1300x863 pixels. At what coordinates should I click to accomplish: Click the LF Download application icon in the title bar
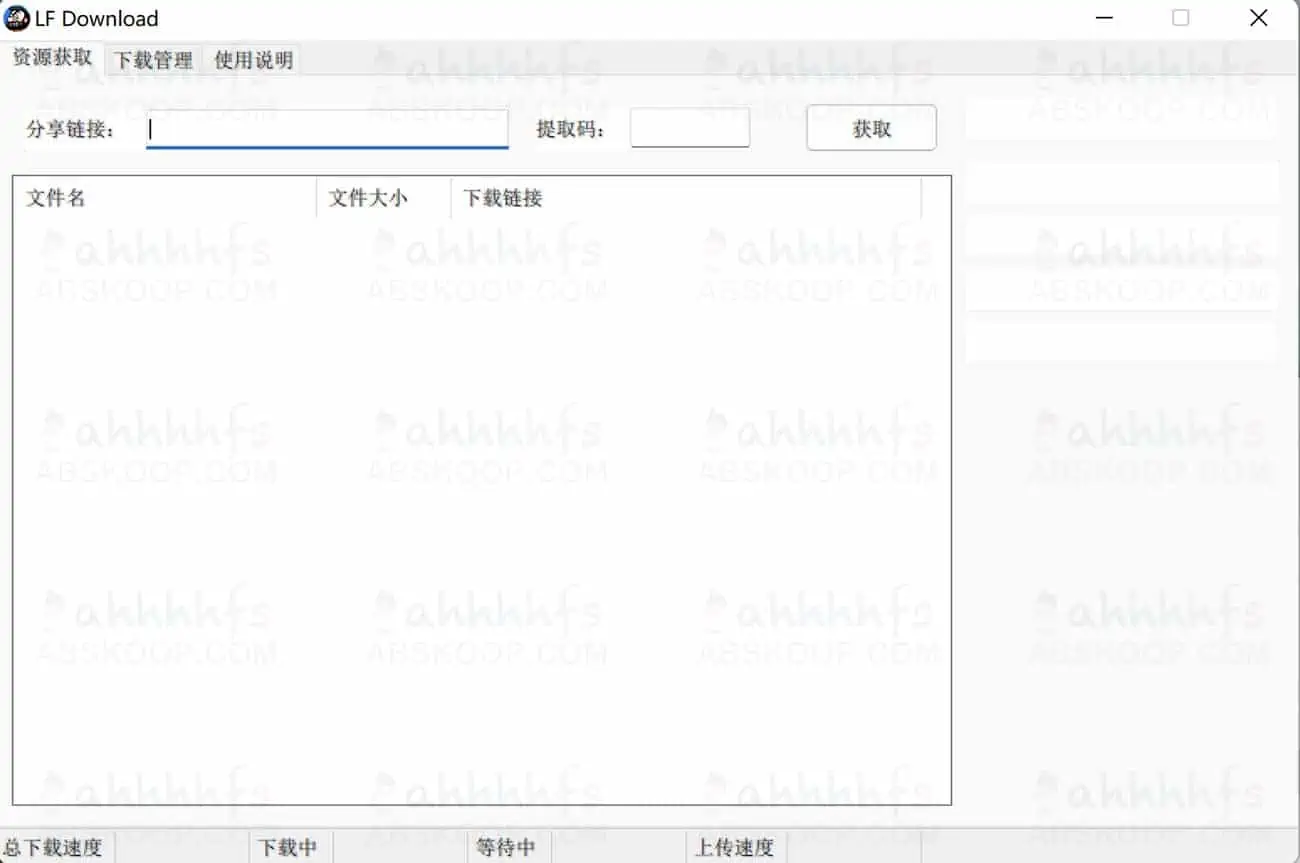coord(17,18)
